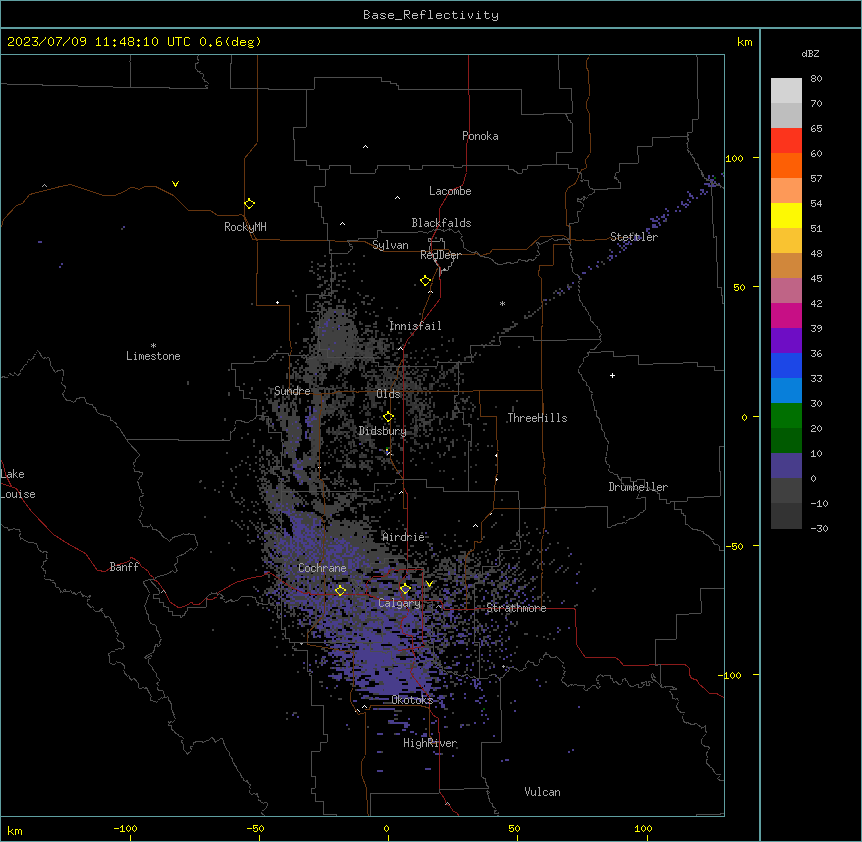Click the ThreeHills city label
Viewport: 862px width, 842px height.
537,418
